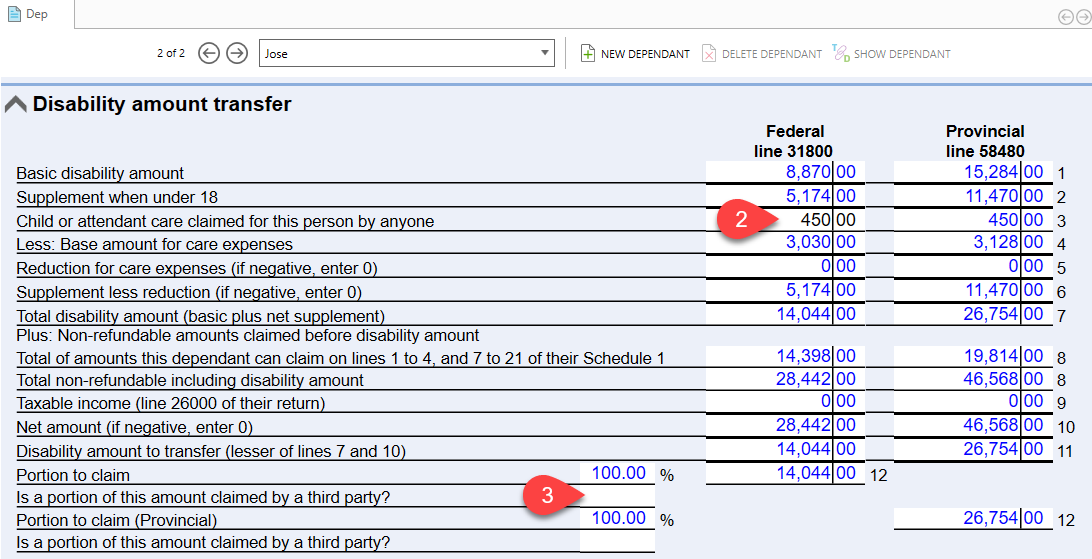Image resolution: width=1092 pixels, height=559 pixels.
Task: Click provincial claimed amount 26,754 line 12
Action: click(972, 518)
